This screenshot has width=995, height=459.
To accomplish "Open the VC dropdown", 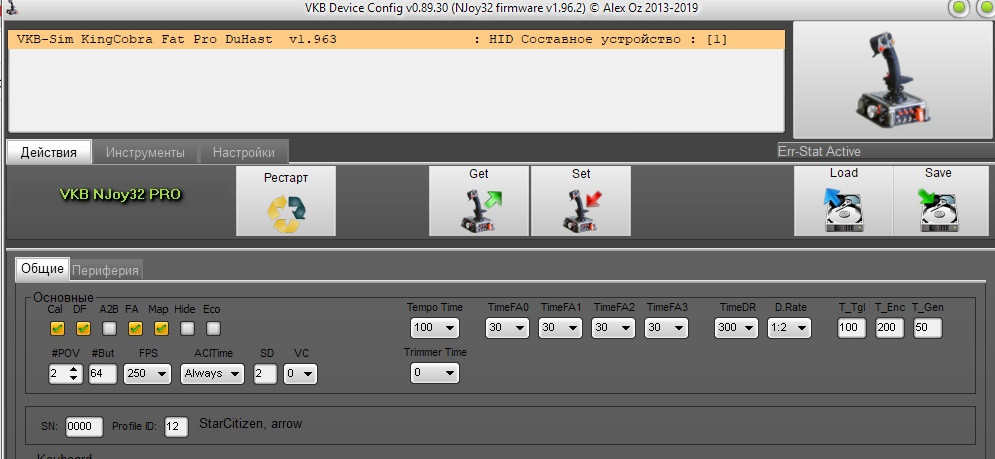I will point(300,373).
